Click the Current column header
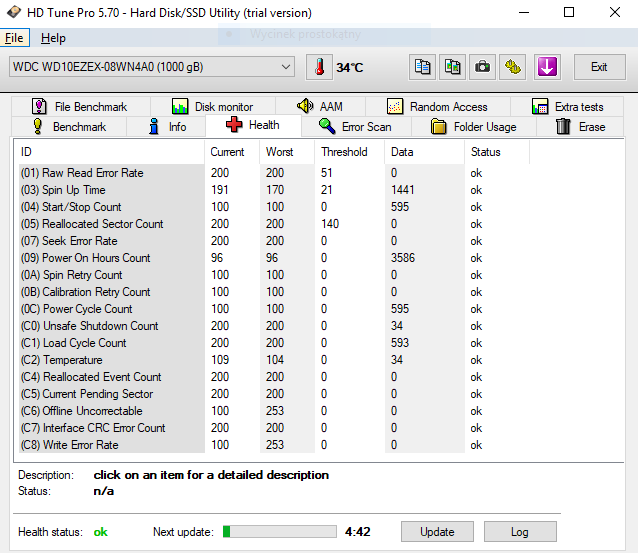638x553 pixels. click(232, 152)
